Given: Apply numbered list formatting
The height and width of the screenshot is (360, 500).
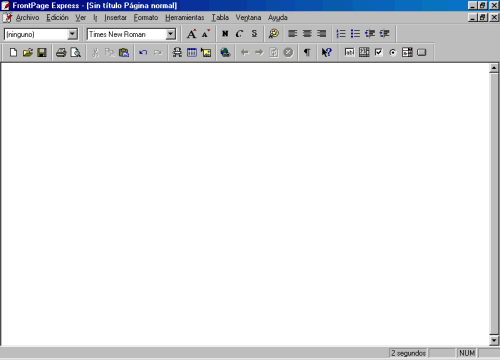Looking at the screenshot, I should (341, 34).
